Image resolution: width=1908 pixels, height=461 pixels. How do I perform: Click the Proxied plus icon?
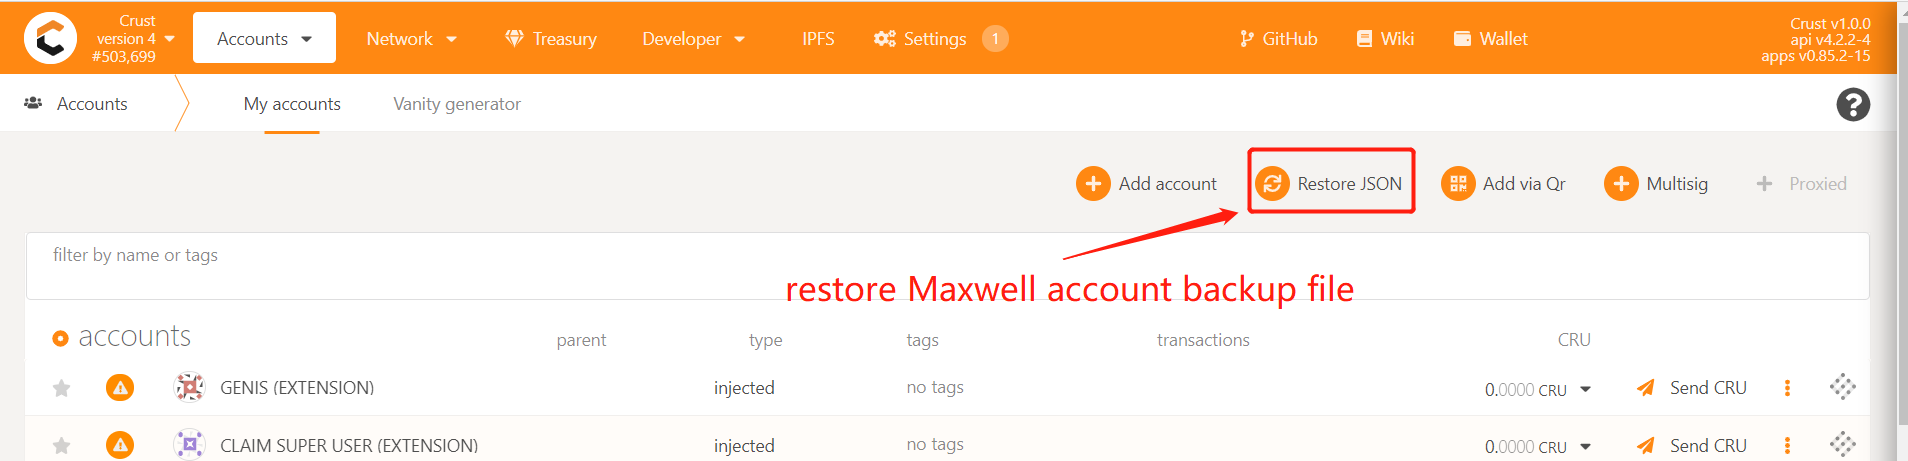point(1764,184)
